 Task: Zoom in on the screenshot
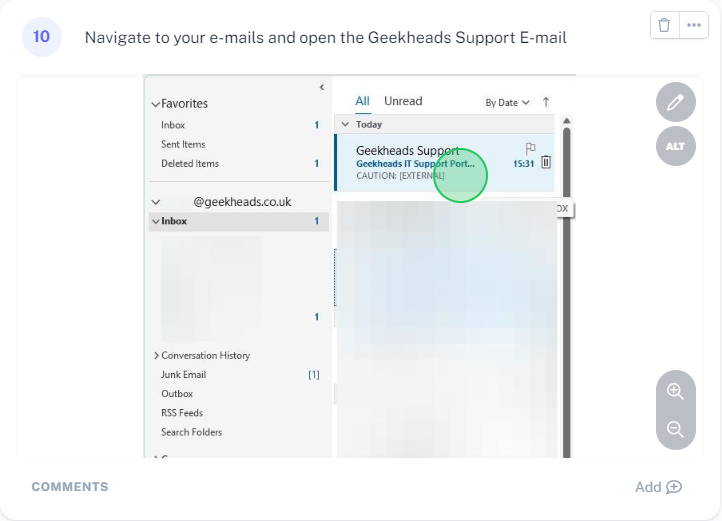(x=676, y=391)
